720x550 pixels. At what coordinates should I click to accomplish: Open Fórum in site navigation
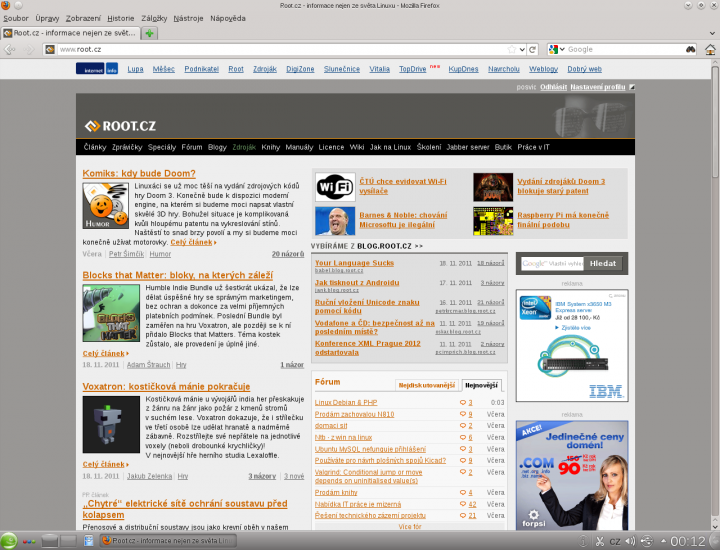191,147
